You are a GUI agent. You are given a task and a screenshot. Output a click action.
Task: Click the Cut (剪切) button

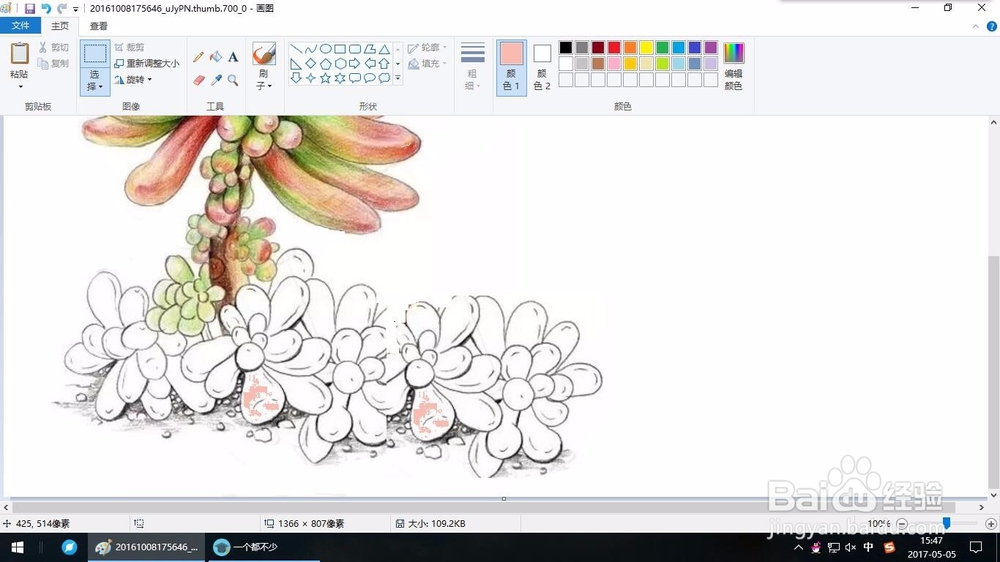click(54, 47)
